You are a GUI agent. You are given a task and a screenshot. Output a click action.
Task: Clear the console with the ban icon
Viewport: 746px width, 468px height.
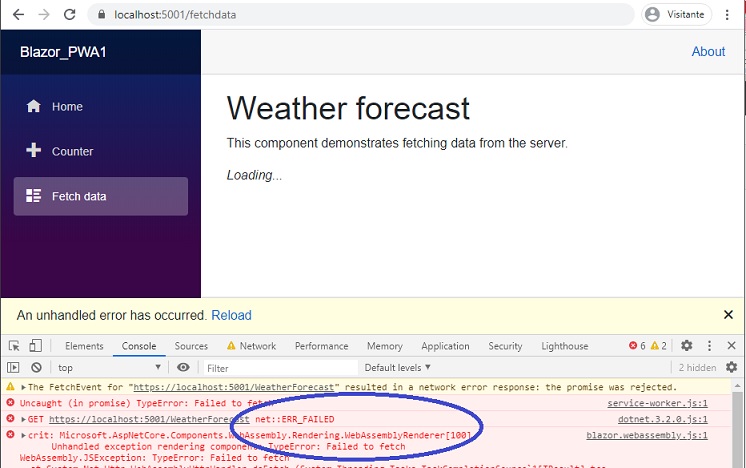click(x=36, y=368)
